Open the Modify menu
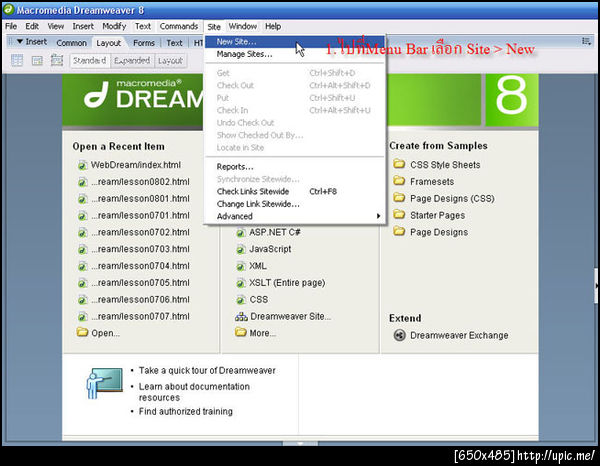This screenshot has height=466, width=600. coord(114,26)
